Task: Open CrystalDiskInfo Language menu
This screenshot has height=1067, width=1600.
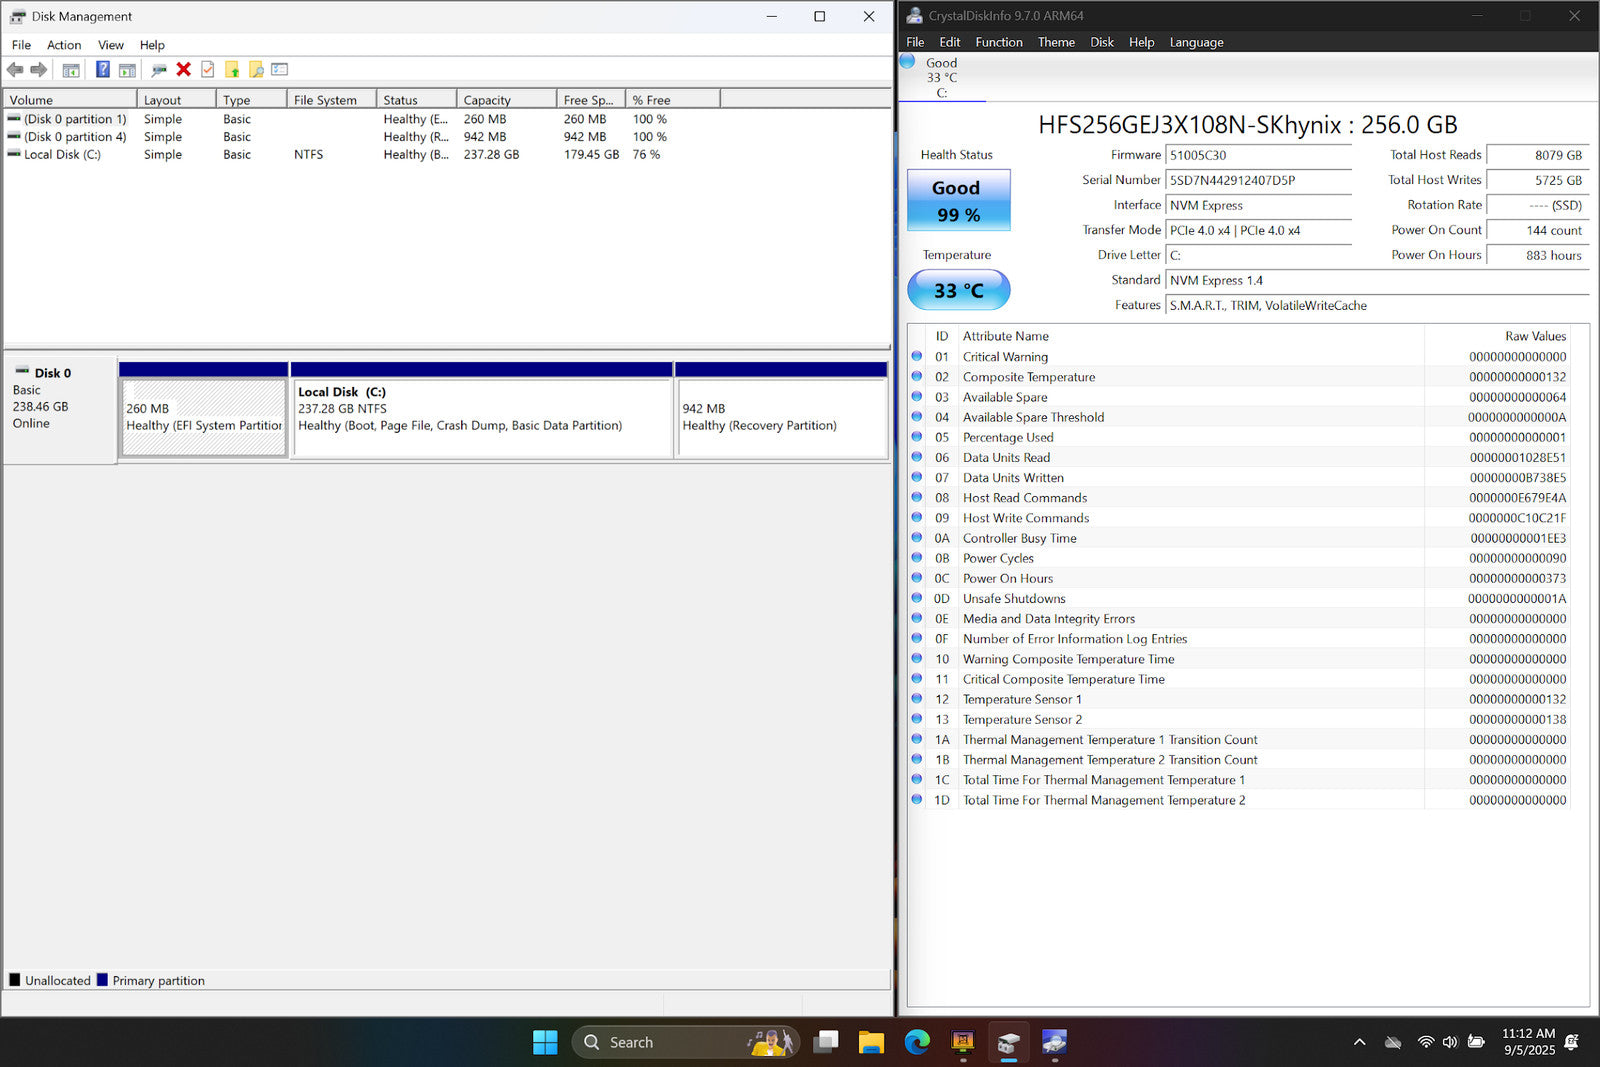Action: pyautogui.click(x=1196, y=42)
